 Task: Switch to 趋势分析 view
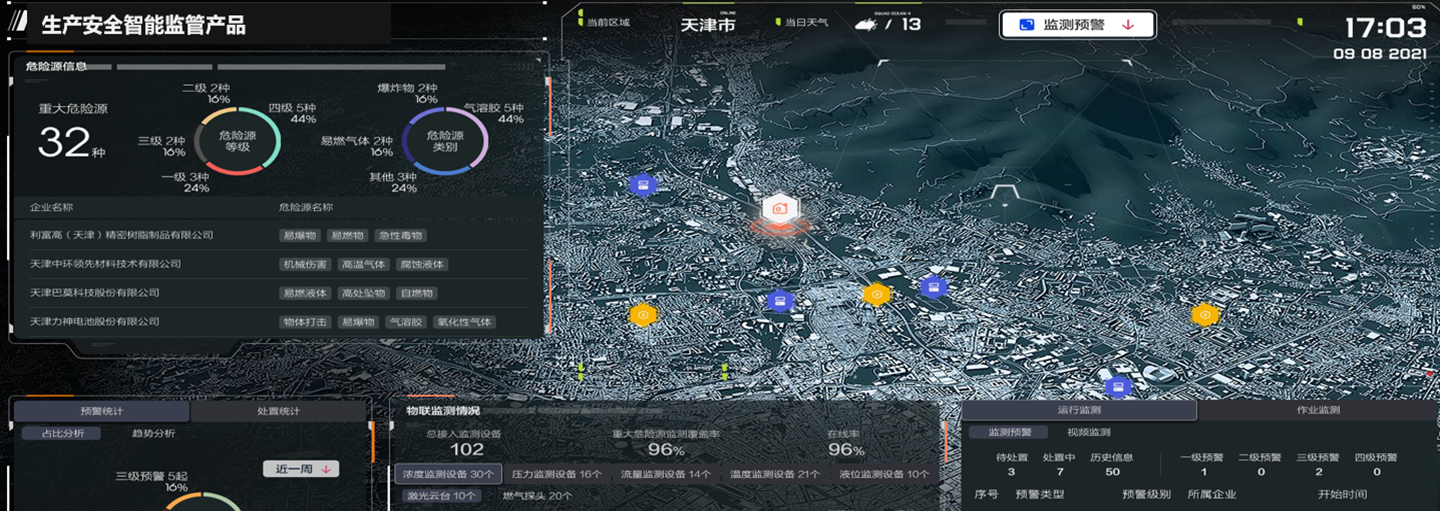tap(153, 433)
